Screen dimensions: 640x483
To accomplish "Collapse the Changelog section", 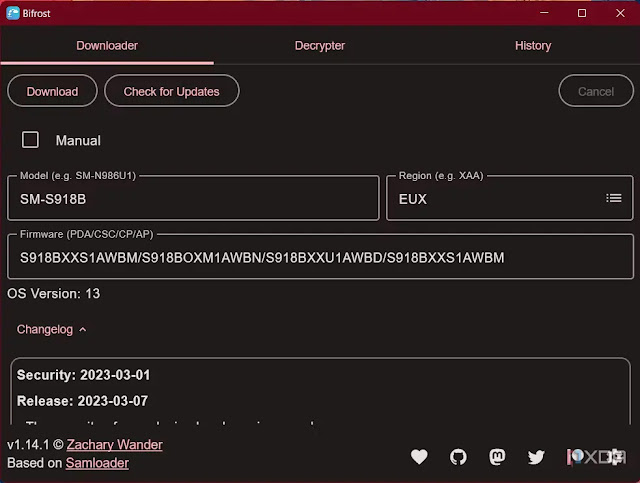I will 51,329.
